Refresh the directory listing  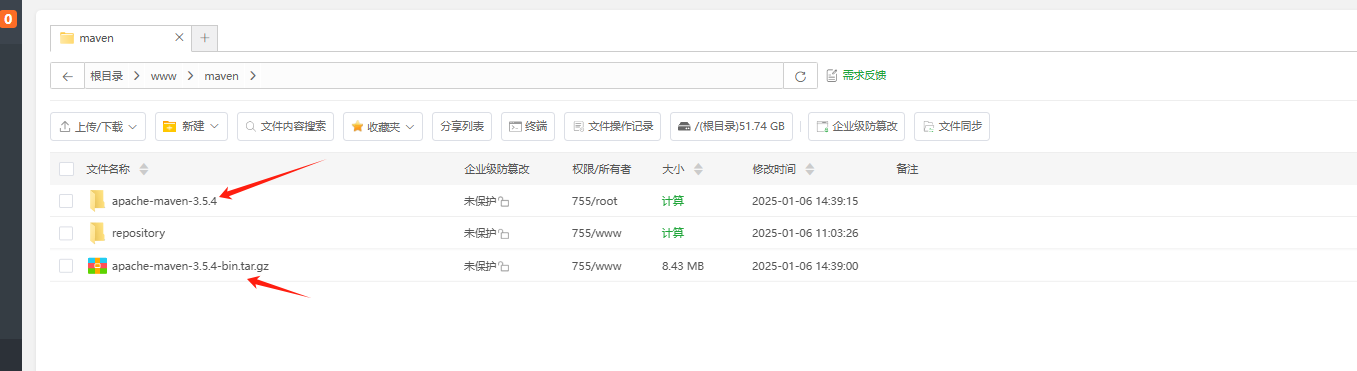click(x=800, y=76)
